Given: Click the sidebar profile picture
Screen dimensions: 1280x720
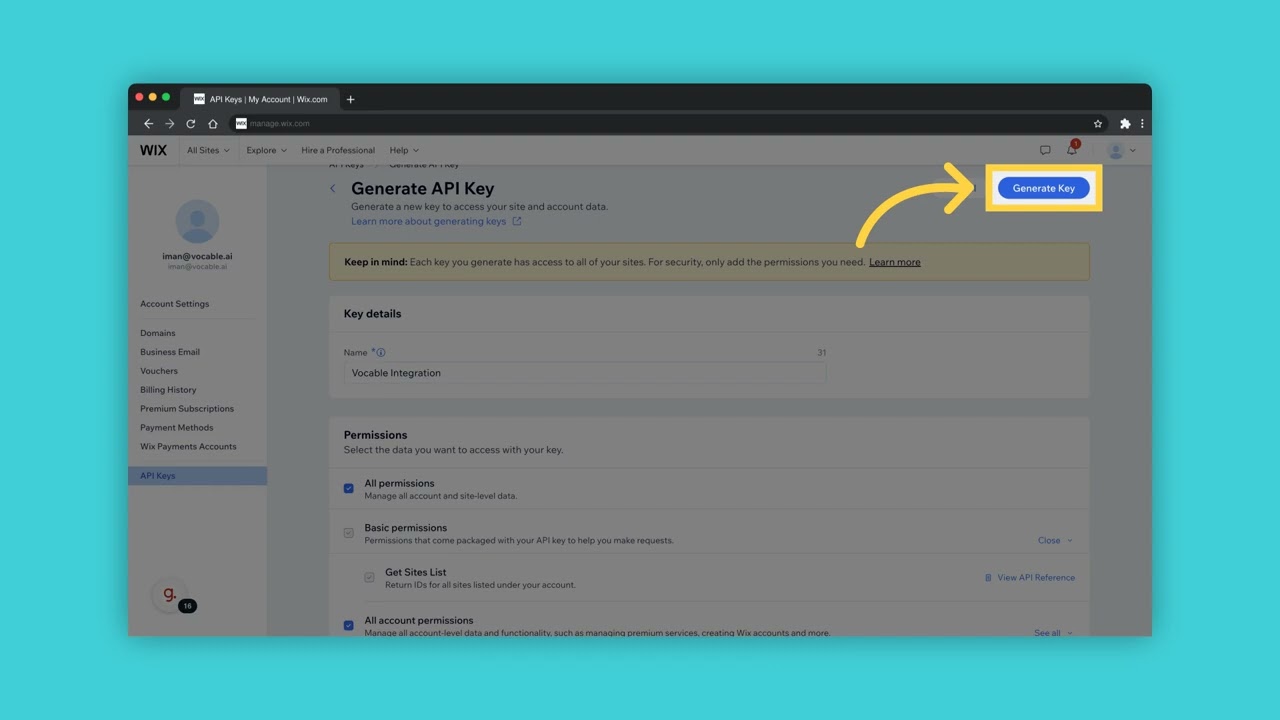Looking at the screenshot, I should [197, 221].
